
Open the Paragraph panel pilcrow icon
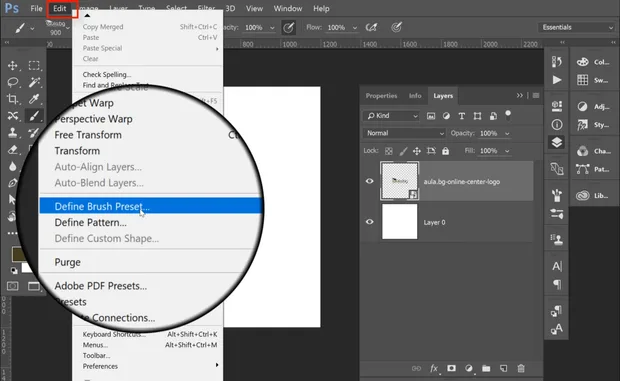pos(557,284)
